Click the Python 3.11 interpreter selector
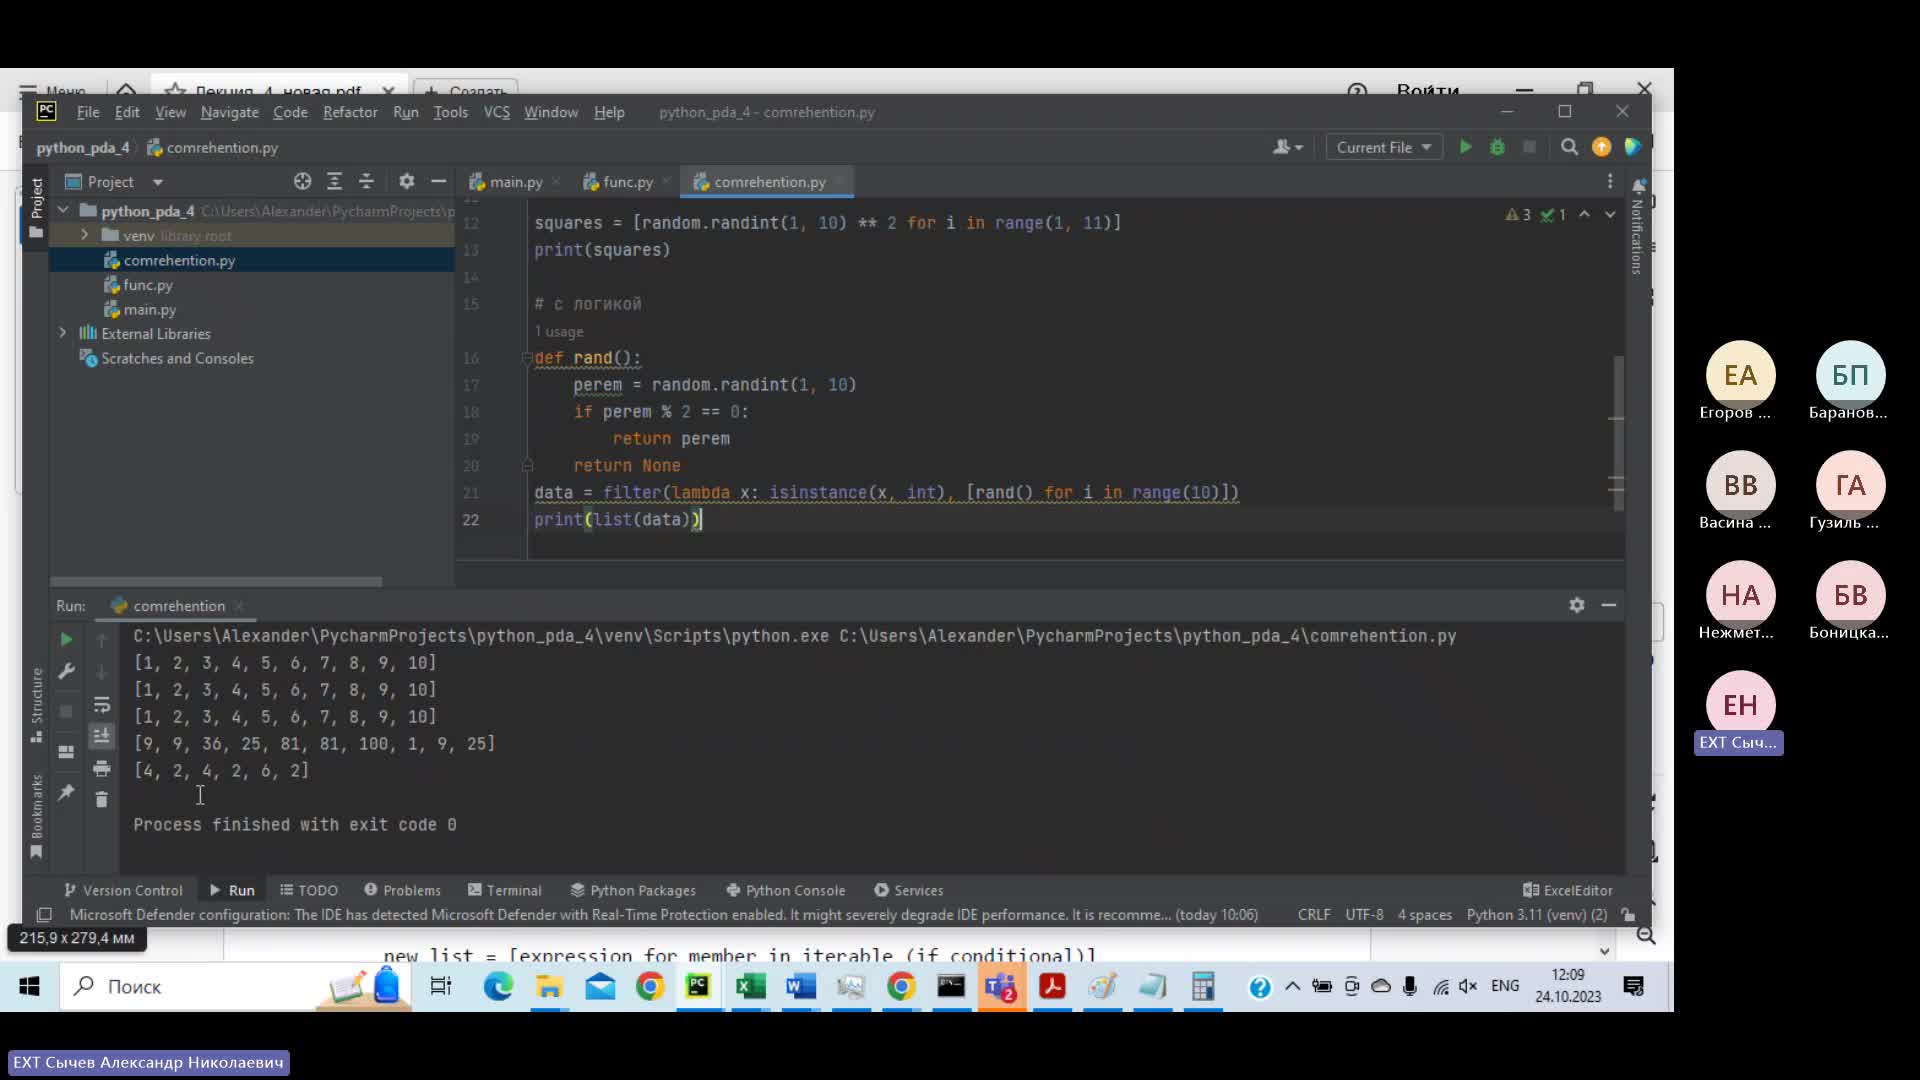 click(x=1537, y=914)
